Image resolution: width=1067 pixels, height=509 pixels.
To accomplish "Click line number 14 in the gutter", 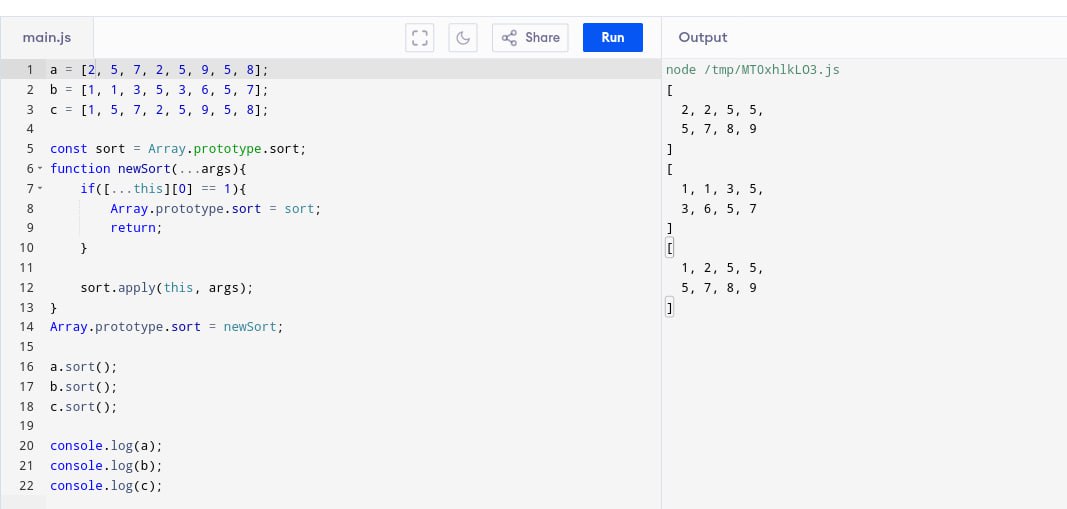I will click(x=27, y=327).
